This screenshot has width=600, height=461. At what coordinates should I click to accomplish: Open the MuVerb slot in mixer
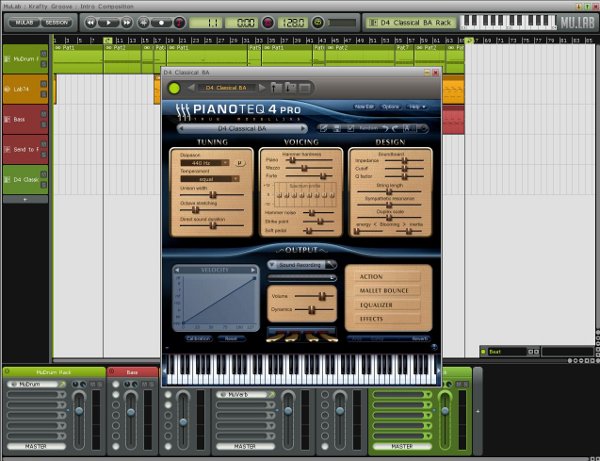(245, 394)
